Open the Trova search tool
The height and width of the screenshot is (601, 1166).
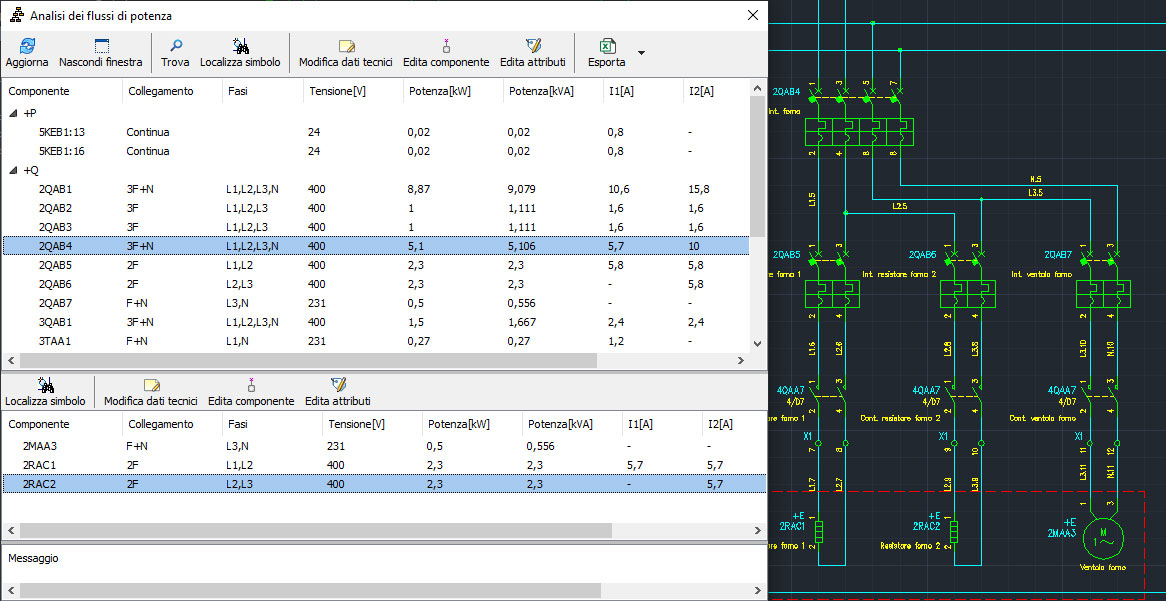point(175,46)
